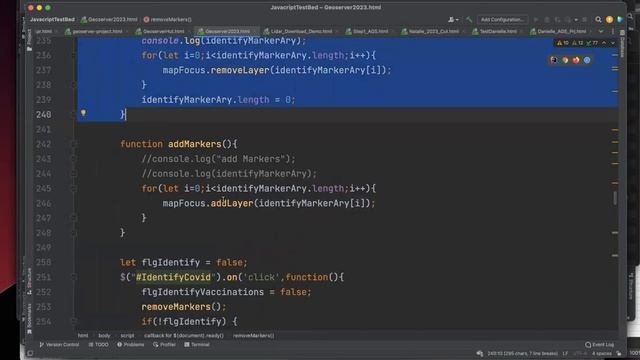This screenshot has height=360, width=640.
Task: Click the flgIdentifyVaccinations variable at line 252
Action: click(202, 292)
